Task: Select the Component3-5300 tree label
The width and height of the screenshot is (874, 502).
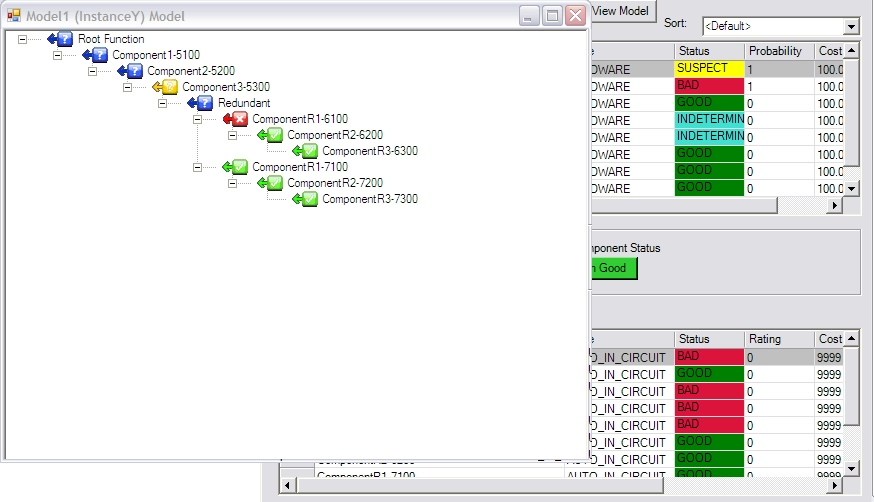Action: pyautogui.click(x=226, y=87)
